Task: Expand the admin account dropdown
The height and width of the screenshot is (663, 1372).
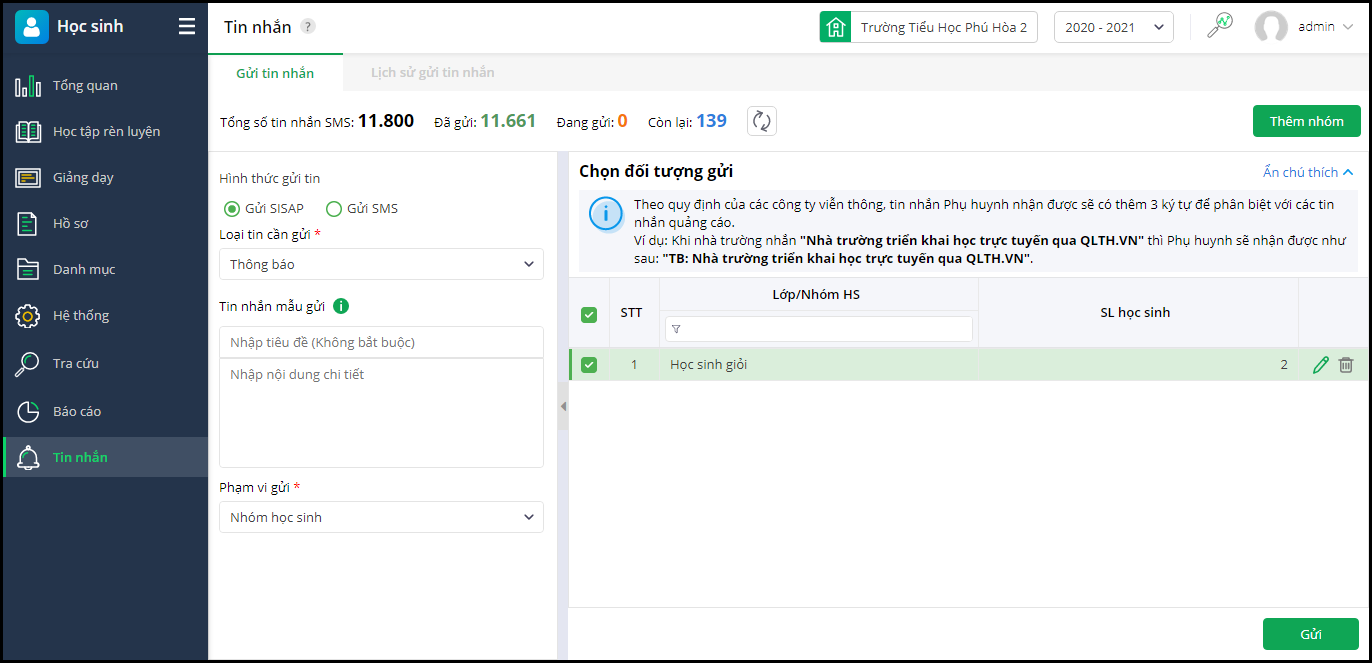Action: (x=1348, y=28)
